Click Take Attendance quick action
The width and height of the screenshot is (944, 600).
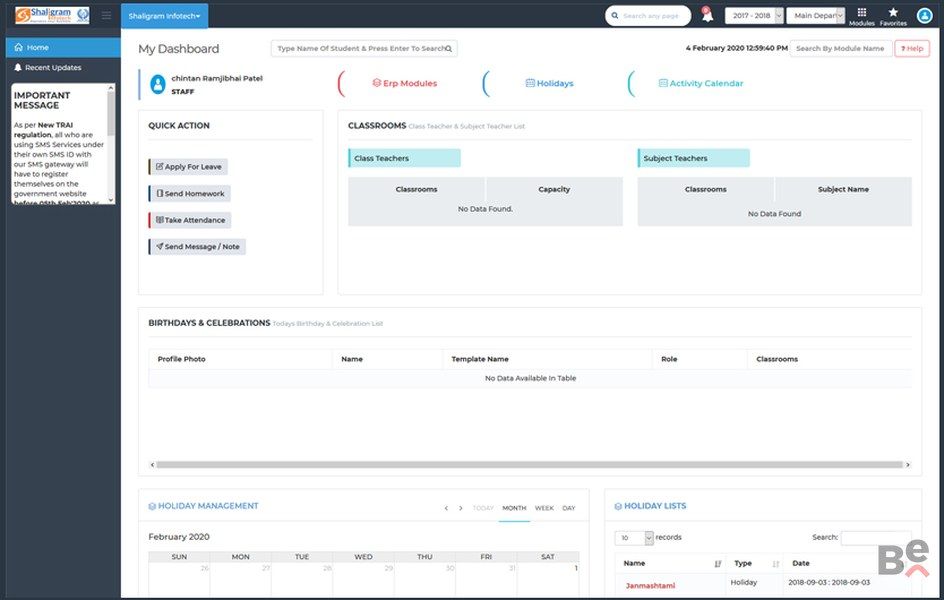(x=190, y=220)
